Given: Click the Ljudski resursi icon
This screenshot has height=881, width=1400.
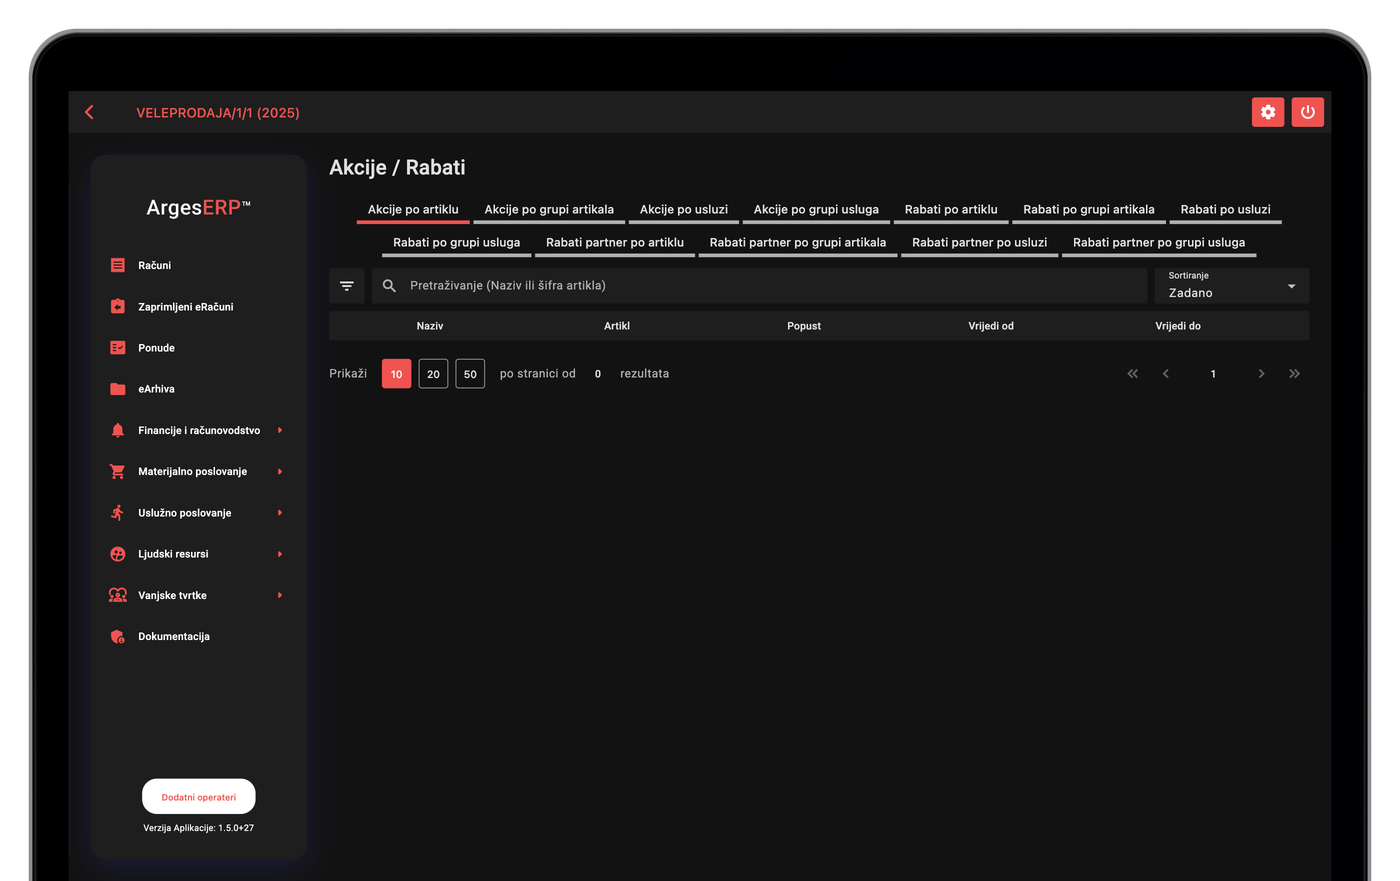Looking at the screenshot, I should (x=118, y=554).
